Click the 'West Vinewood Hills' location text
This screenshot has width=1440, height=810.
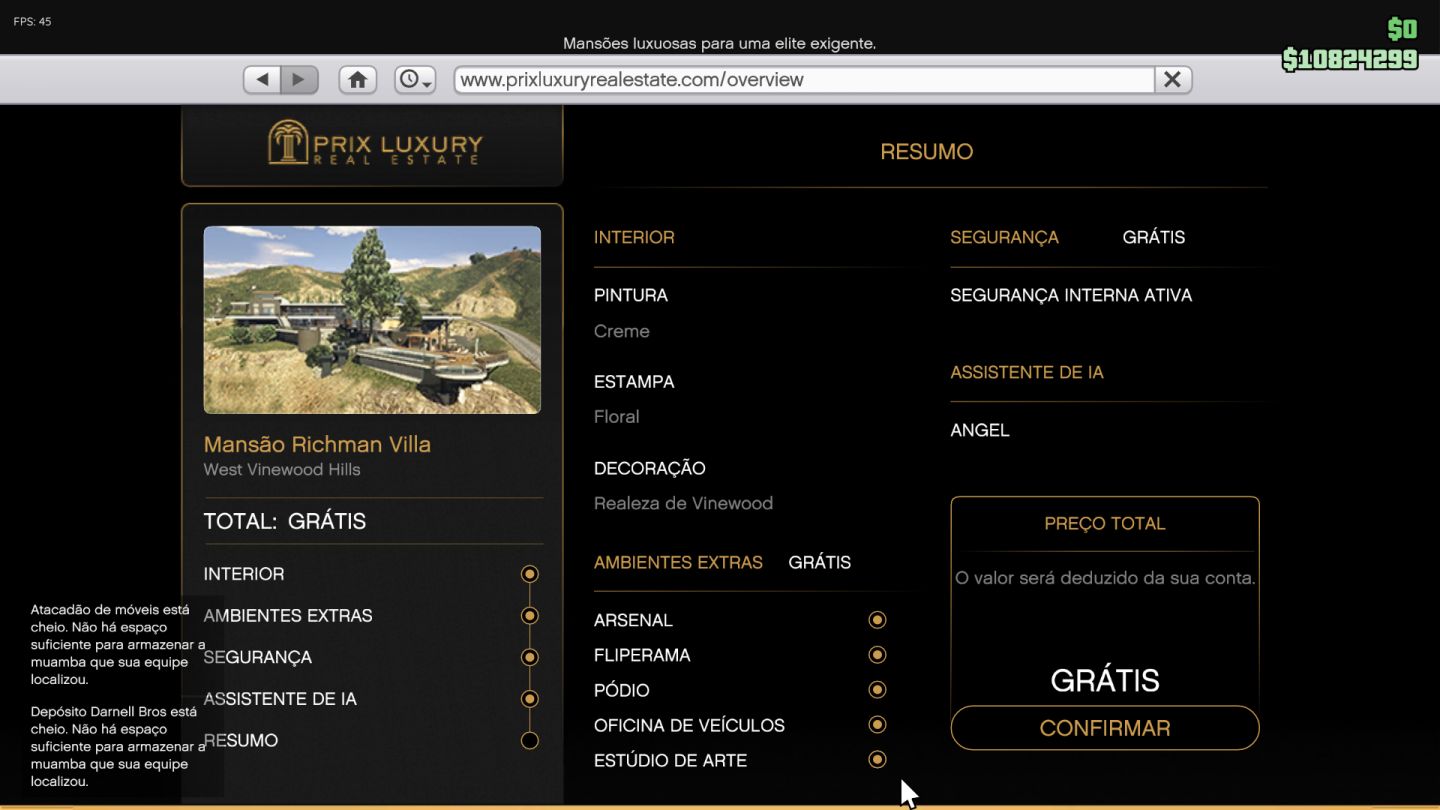282,470
